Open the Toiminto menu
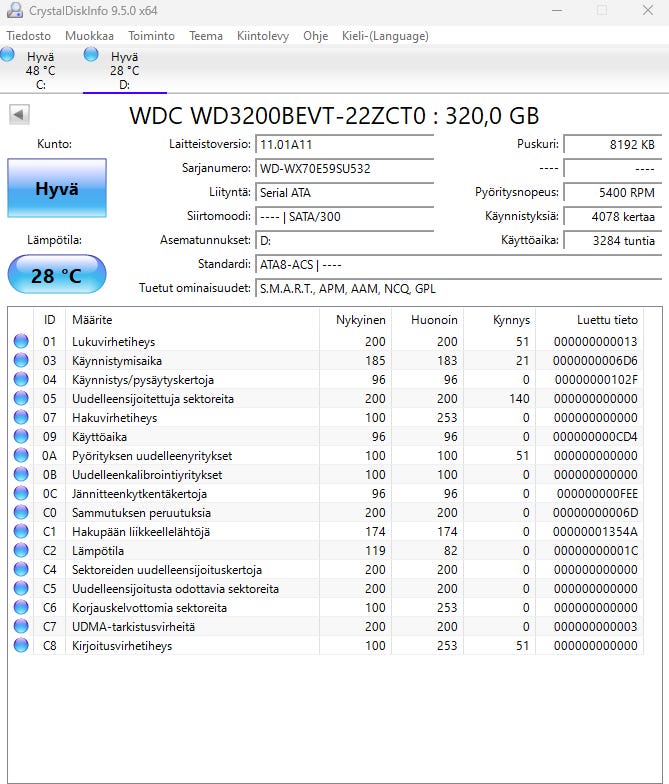Screen dimensions: 669x784 tap(152, 36)
